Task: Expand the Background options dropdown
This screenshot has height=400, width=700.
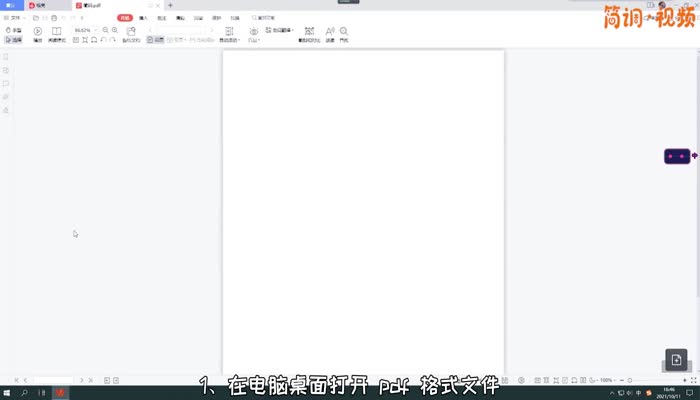Action: (x=228, y=34)
